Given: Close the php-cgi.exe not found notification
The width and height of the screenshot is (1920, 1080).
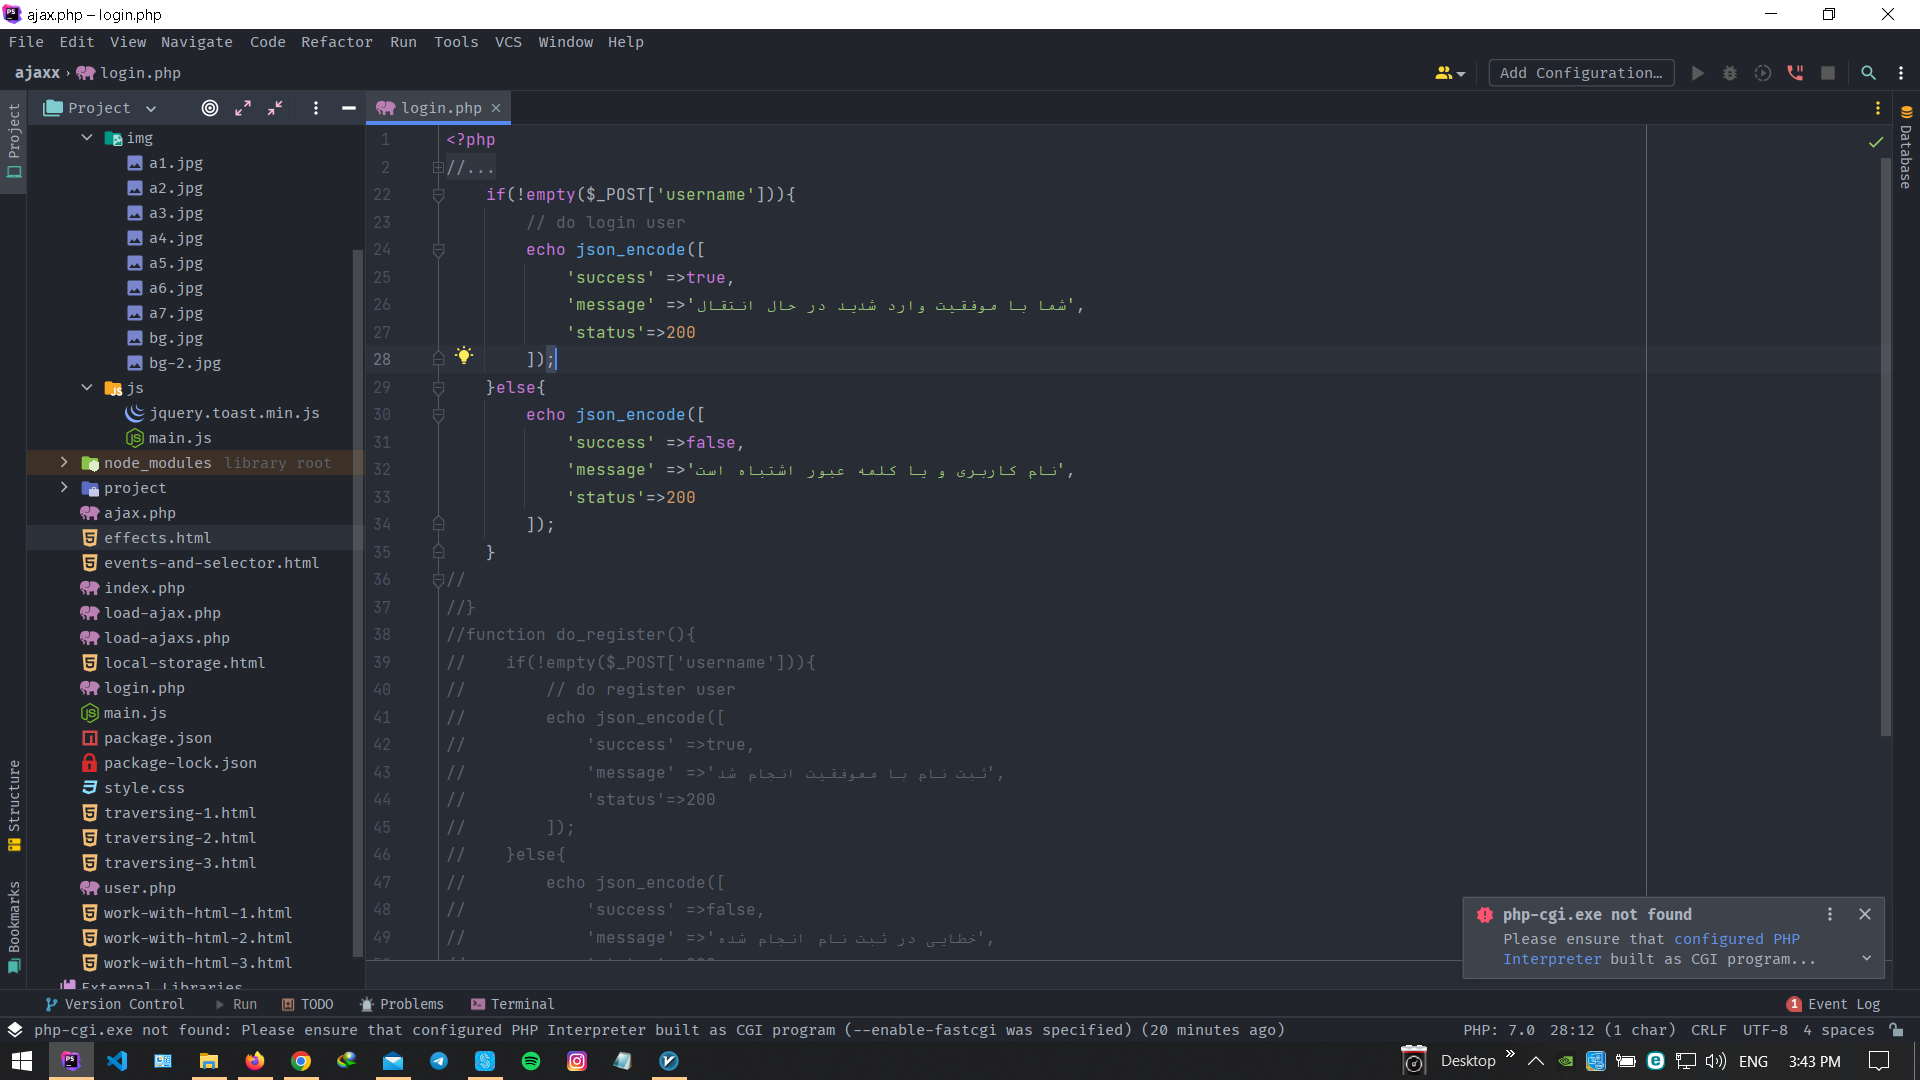Looking at the screenshot, I should tap(1865, 914).
